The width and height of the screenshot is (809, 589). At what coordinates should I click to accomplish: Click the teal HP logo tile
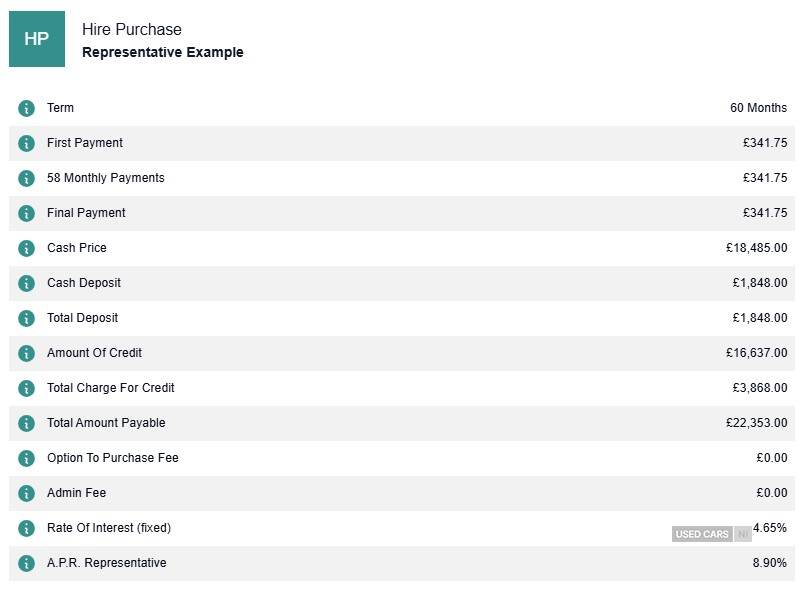point(37,39)
